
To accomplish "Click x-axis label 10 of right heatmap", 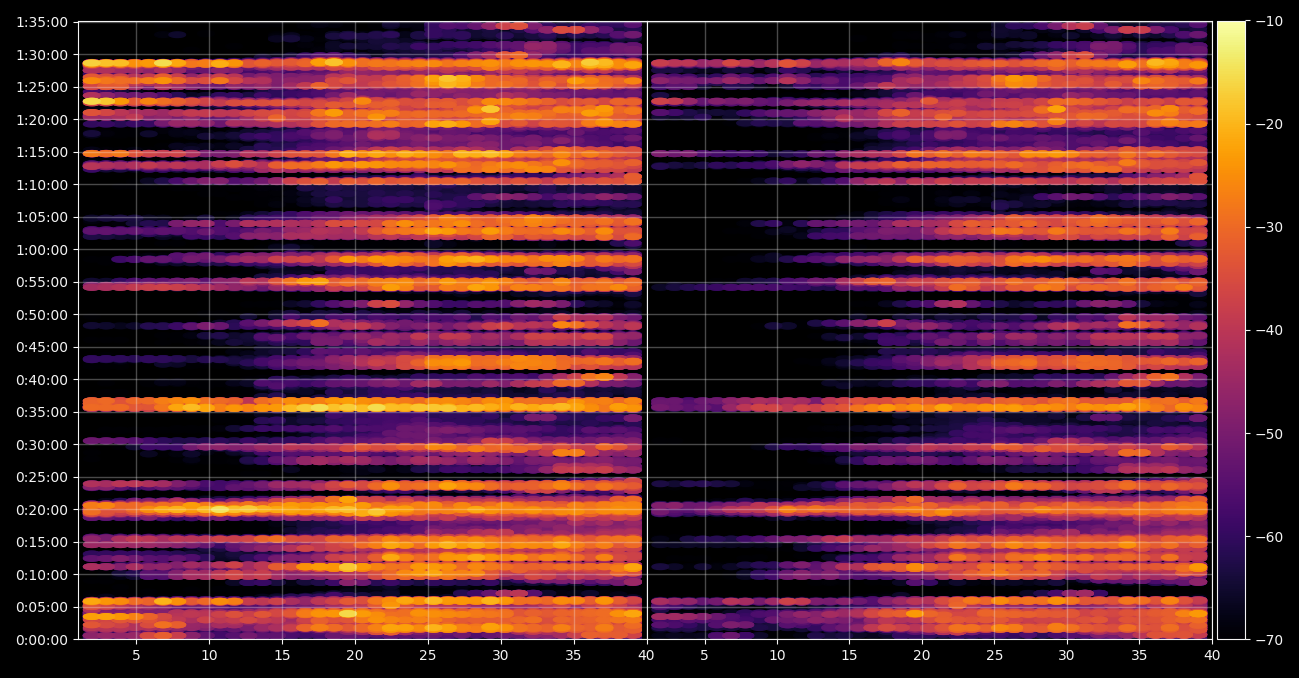I will 777,655.
